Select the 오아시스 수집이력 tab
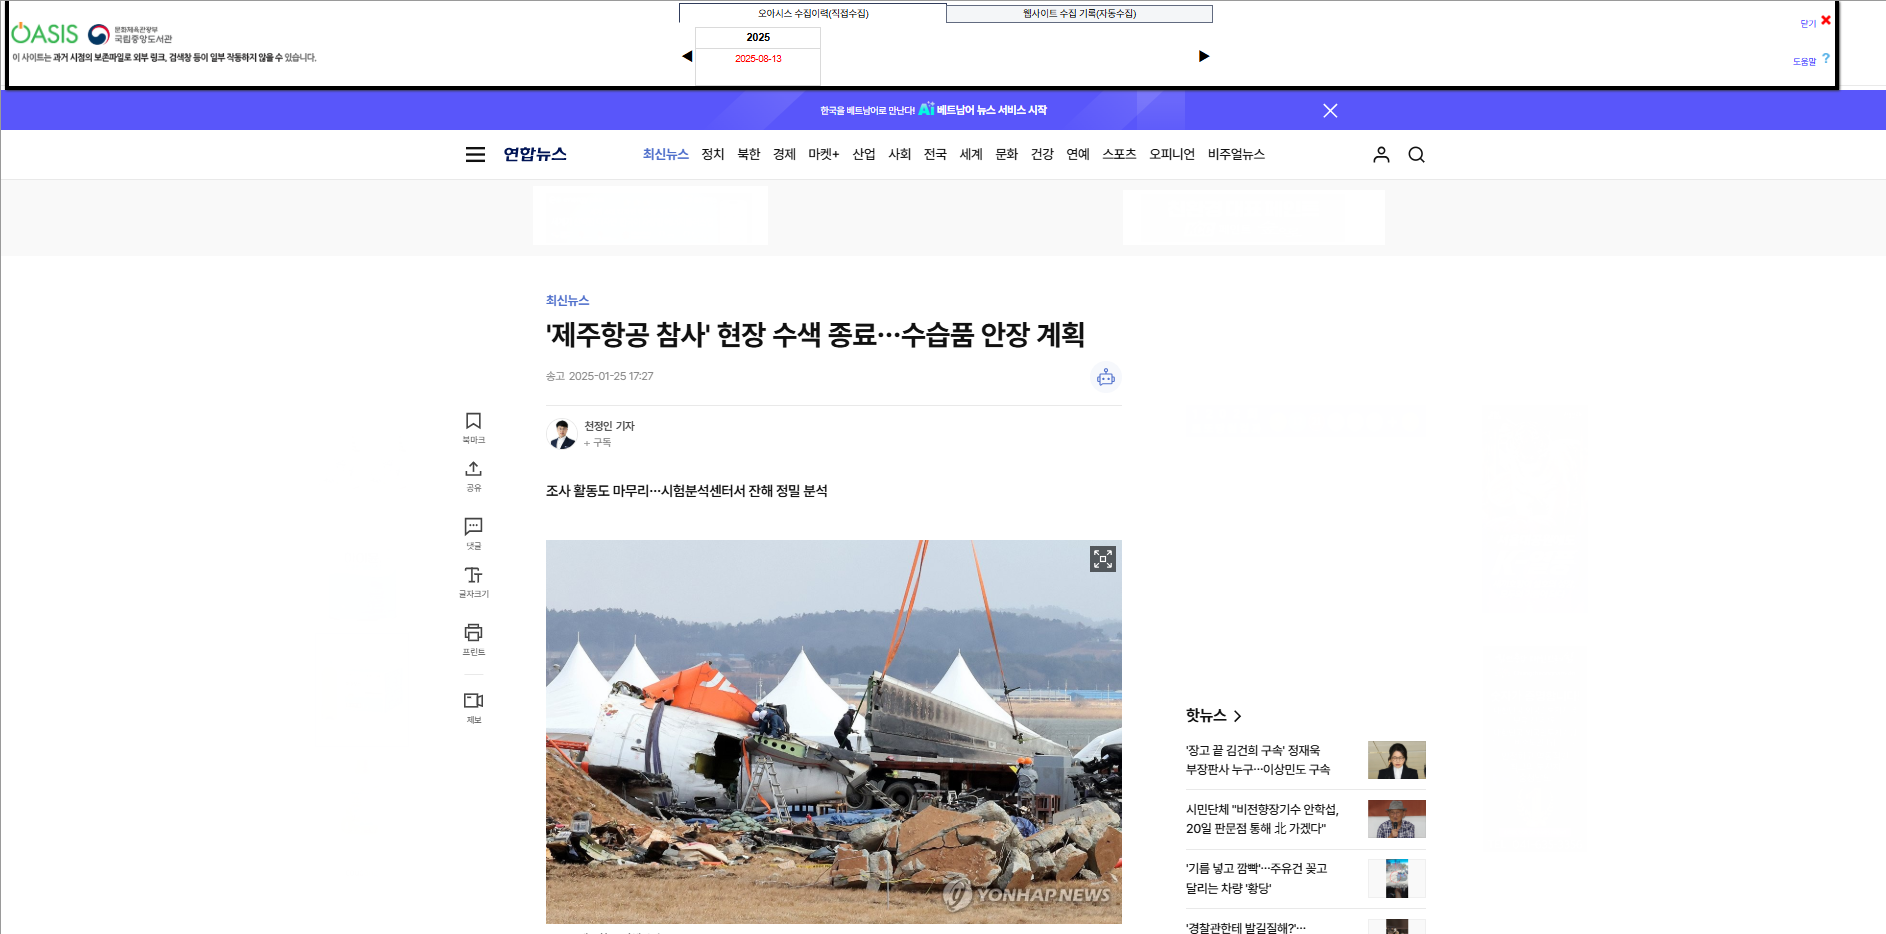The image size is (1886, 934). (x=812, y=14)
